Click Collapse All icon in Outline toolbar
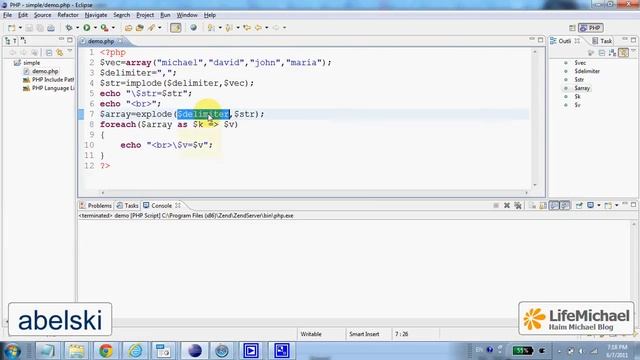Screen dimensions: 640x360 (x=602, y=53)
